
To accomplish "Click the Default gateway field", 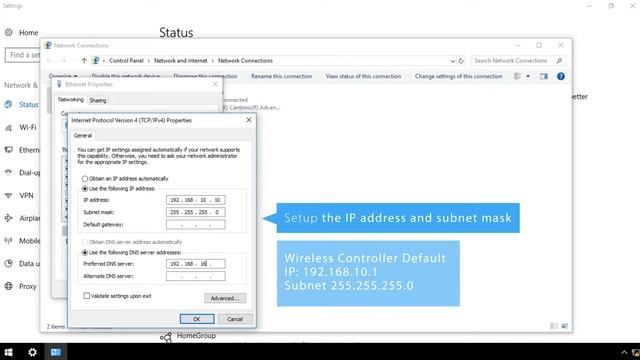I will coord(196,224).
